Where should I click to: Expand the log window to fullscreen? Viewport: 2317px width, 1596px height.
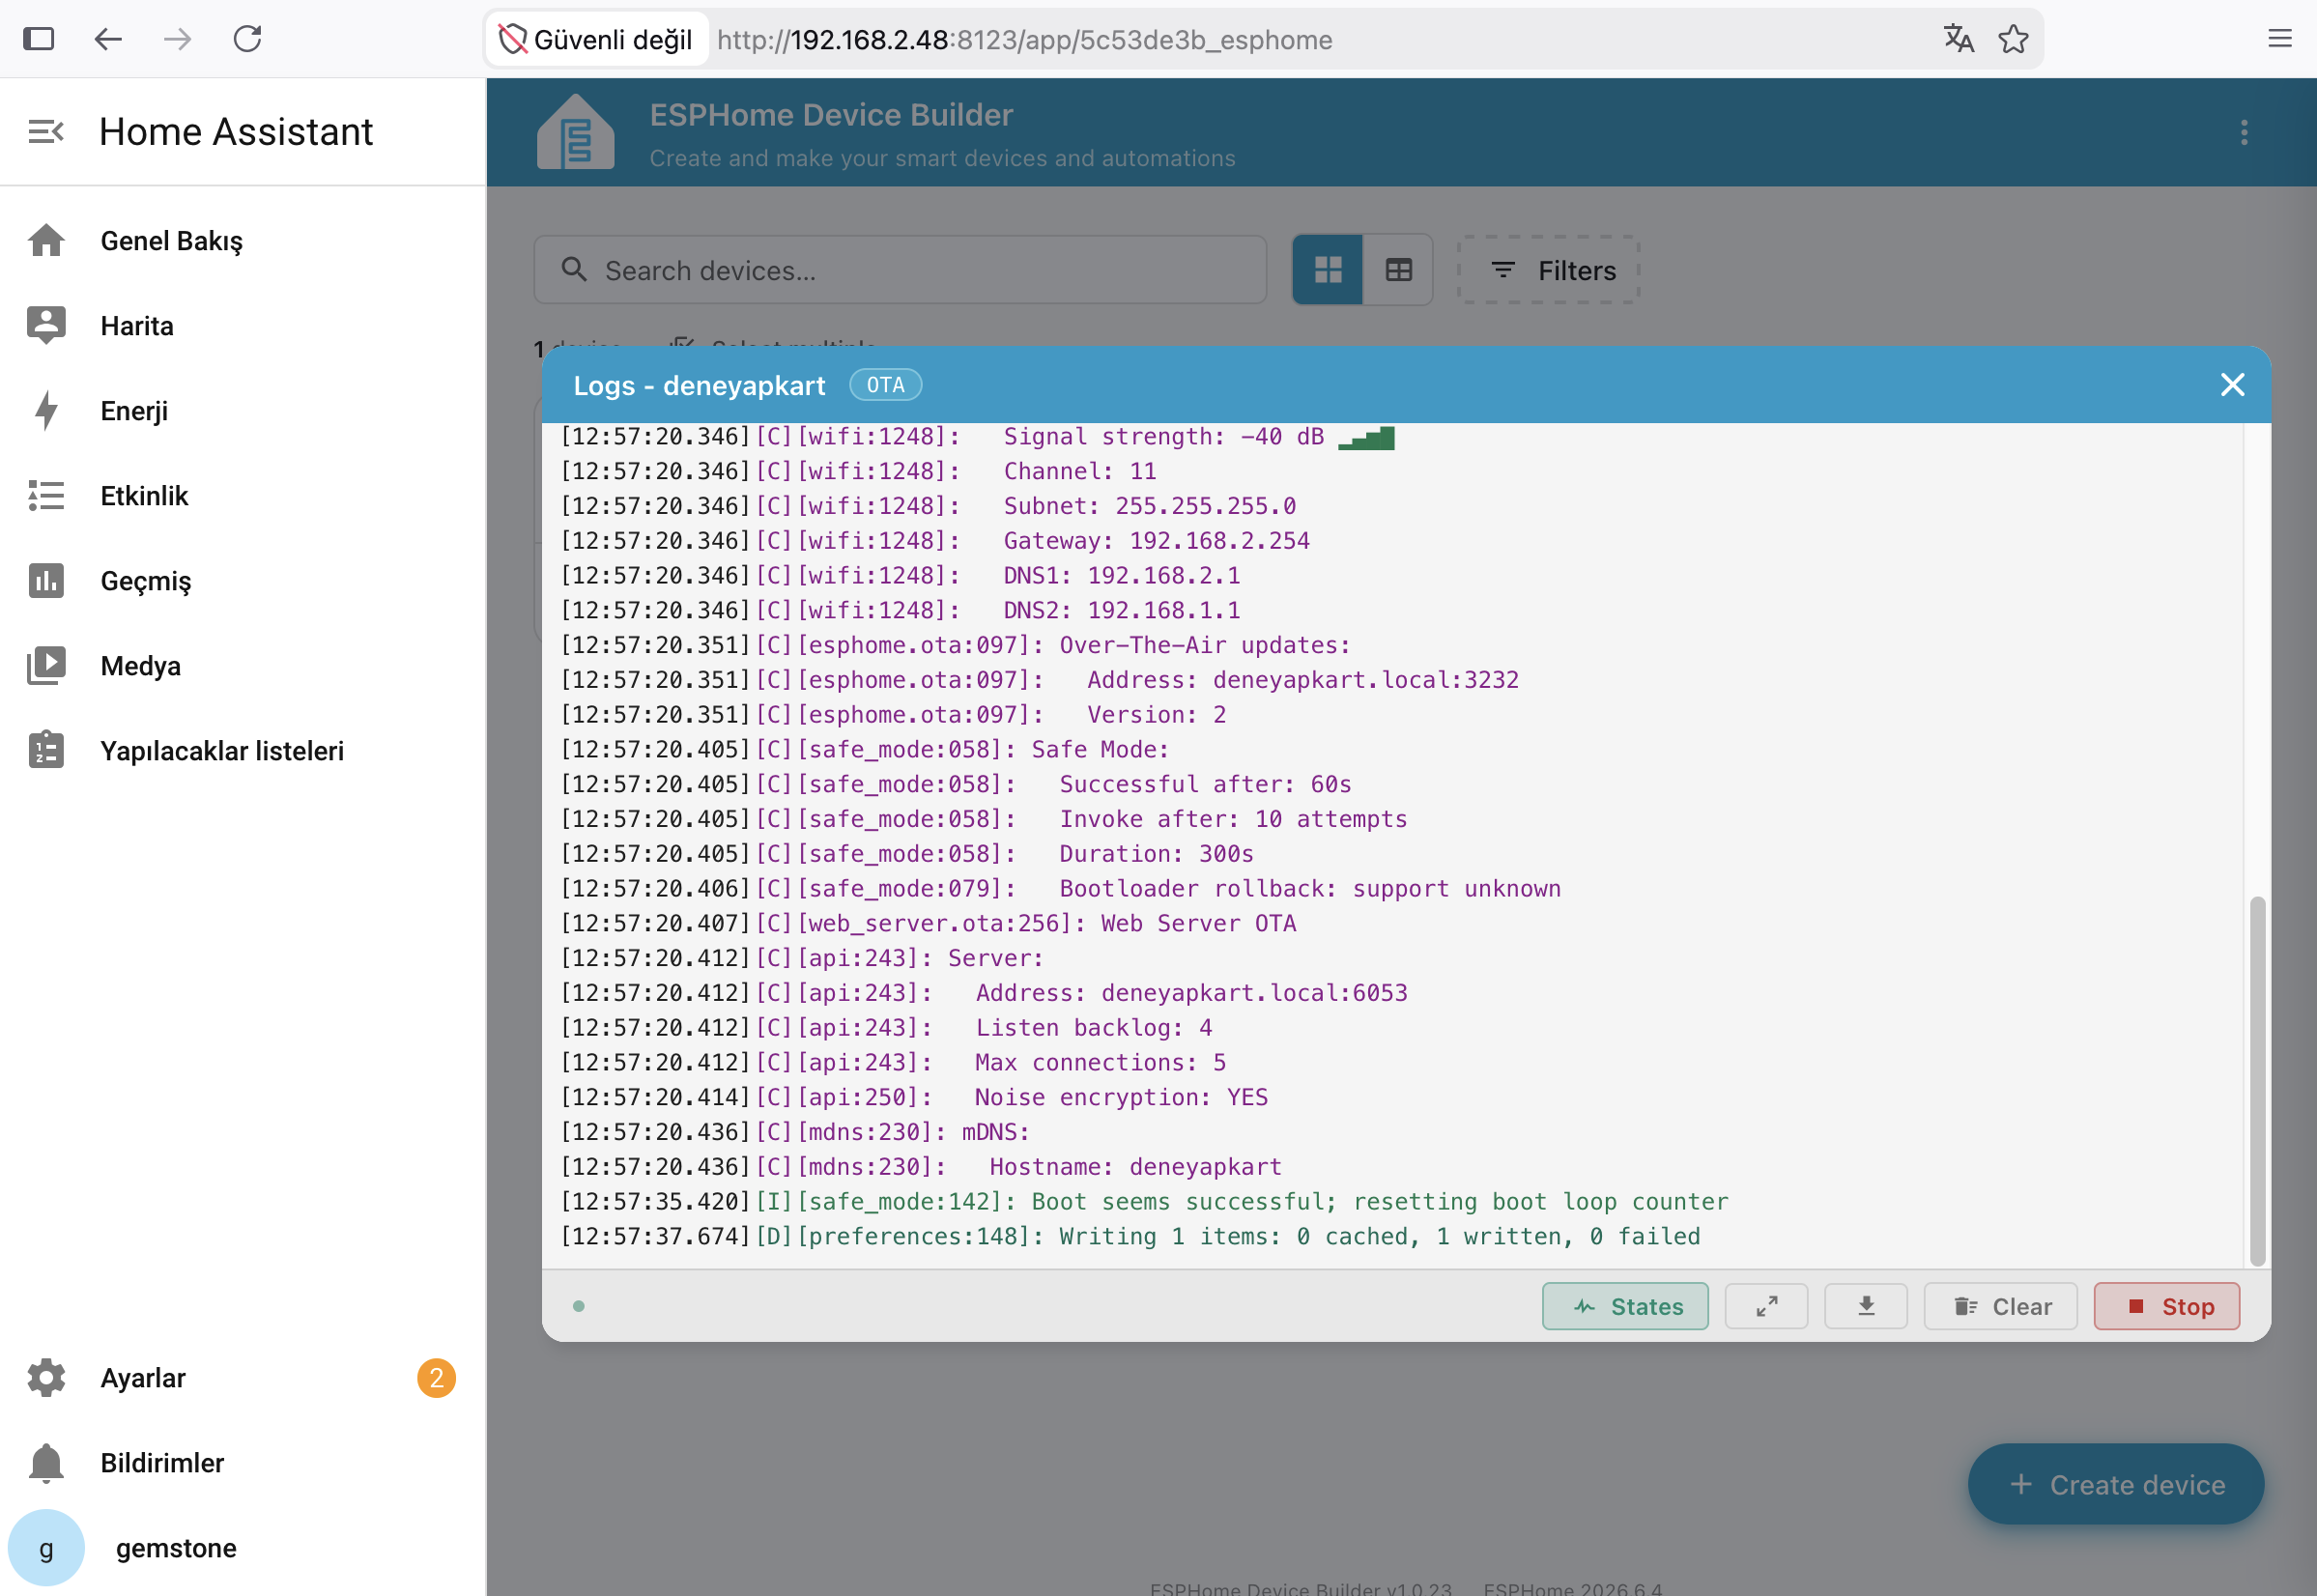pyautogui.click(x=1767, y=1306)
